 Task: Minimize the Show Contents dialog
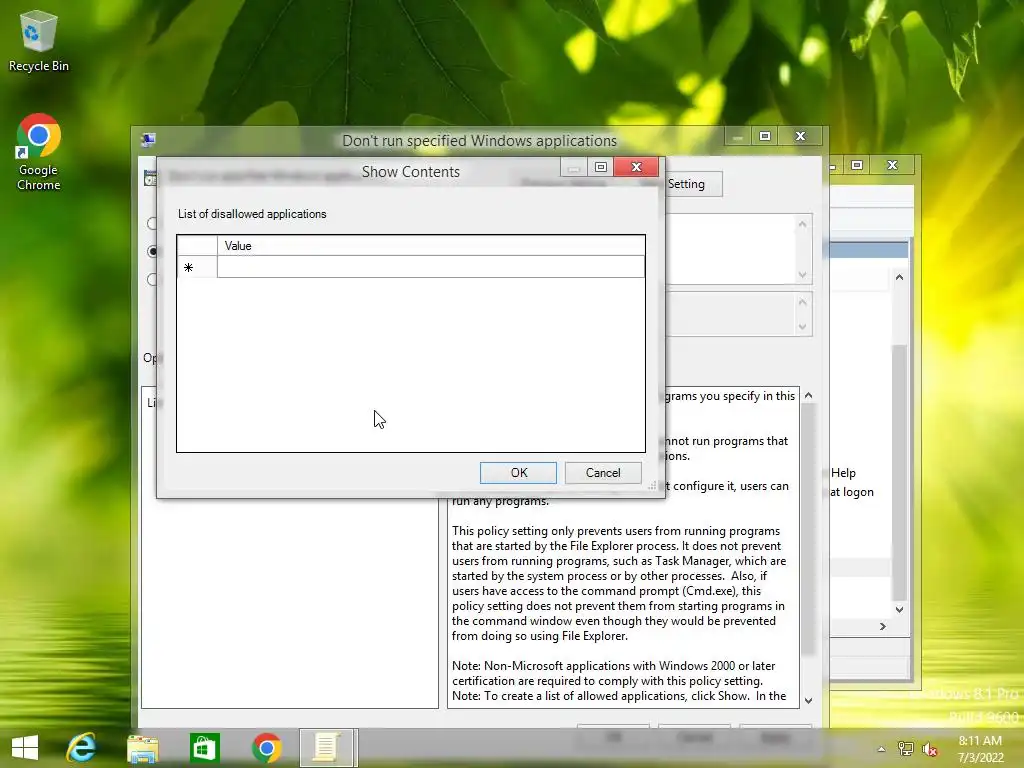pos(573,167)
